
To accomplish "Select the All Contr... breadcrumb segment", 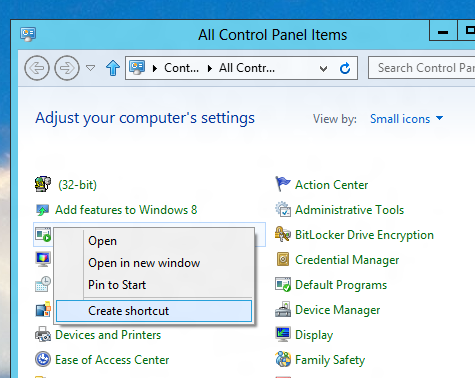I will tap(247, 68).
